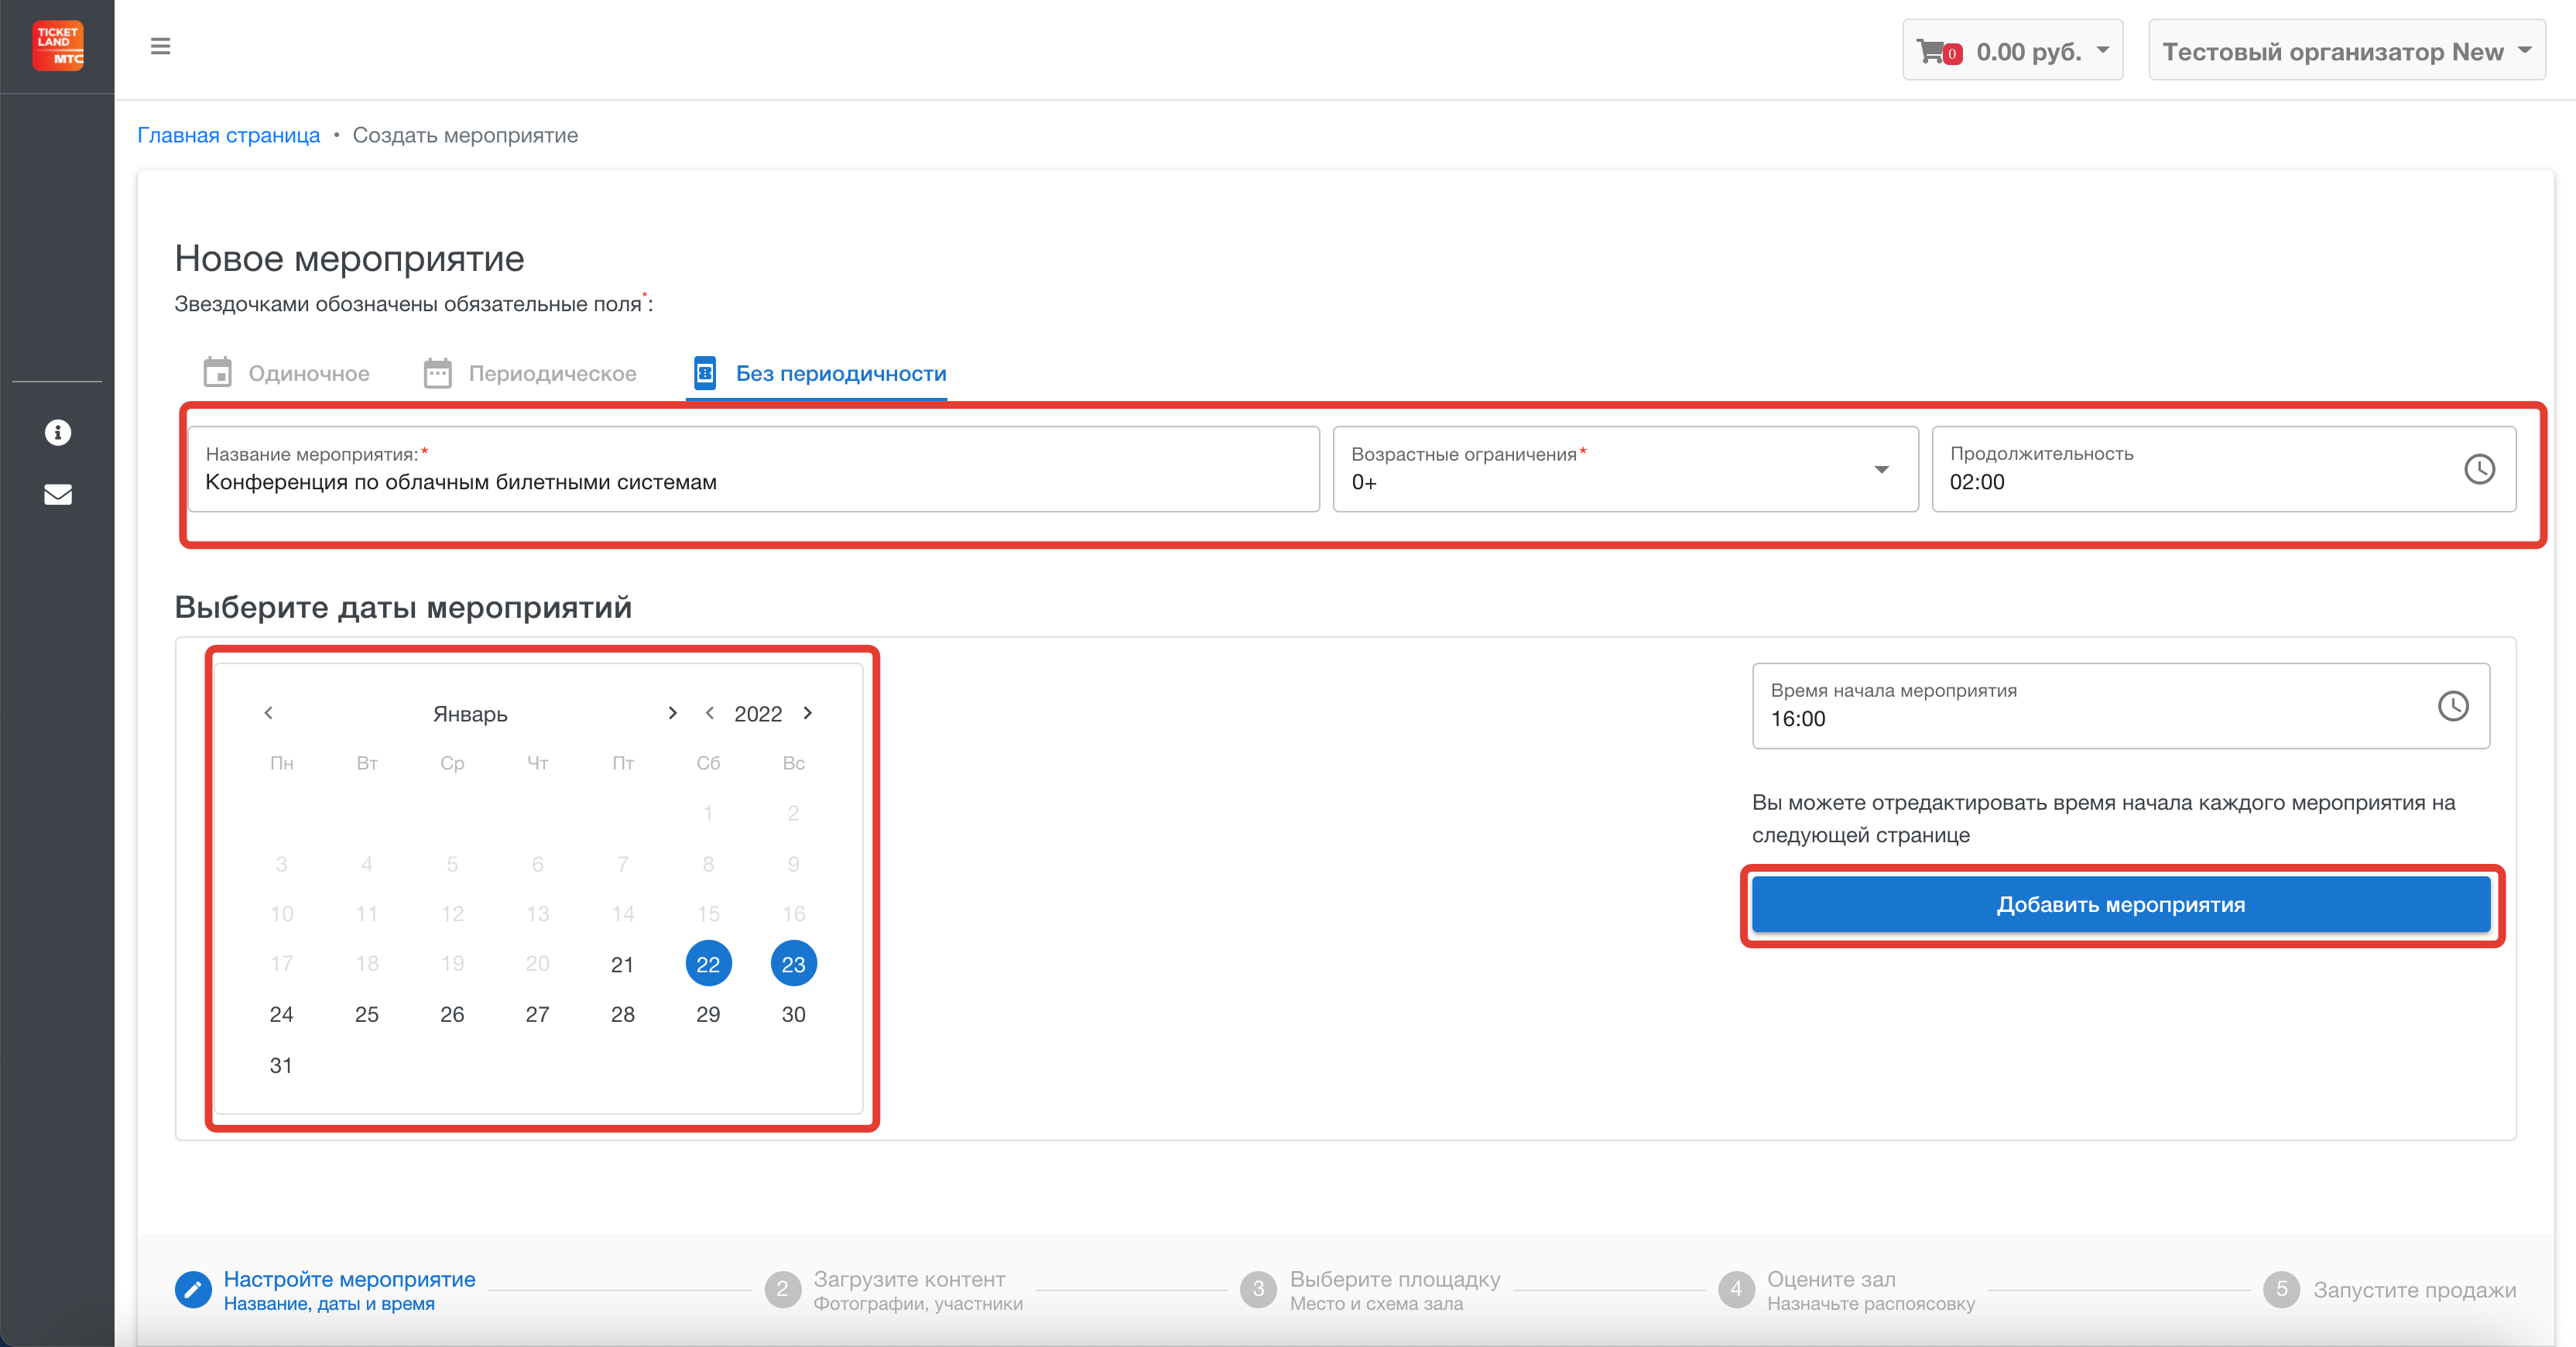Click step 4 circle Оцените зал
Image resolution: width=2576 pixels, height=1347 pixels.
[x=1736, y=1290]
